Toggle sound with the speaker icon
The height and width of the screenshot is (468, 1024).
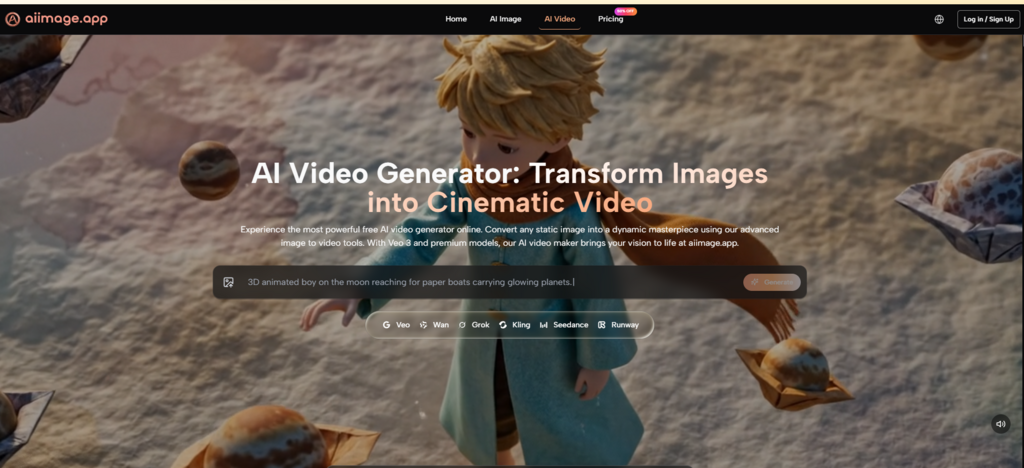[1000, 424]
